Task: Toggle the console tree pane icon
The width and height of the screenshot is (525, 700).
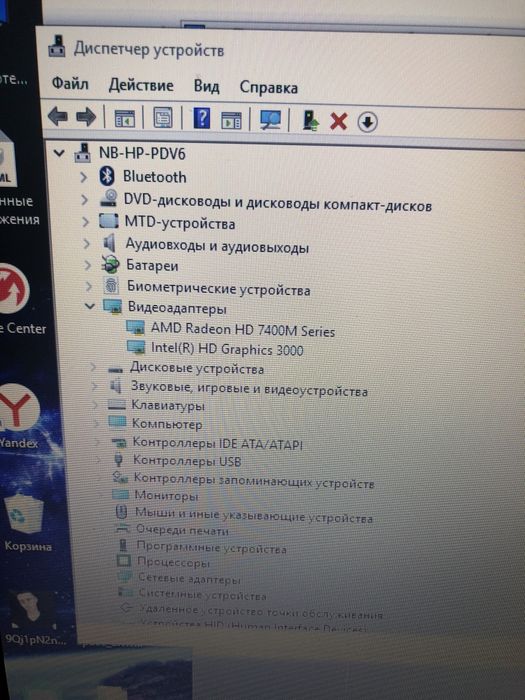Action: click(125, 118)
